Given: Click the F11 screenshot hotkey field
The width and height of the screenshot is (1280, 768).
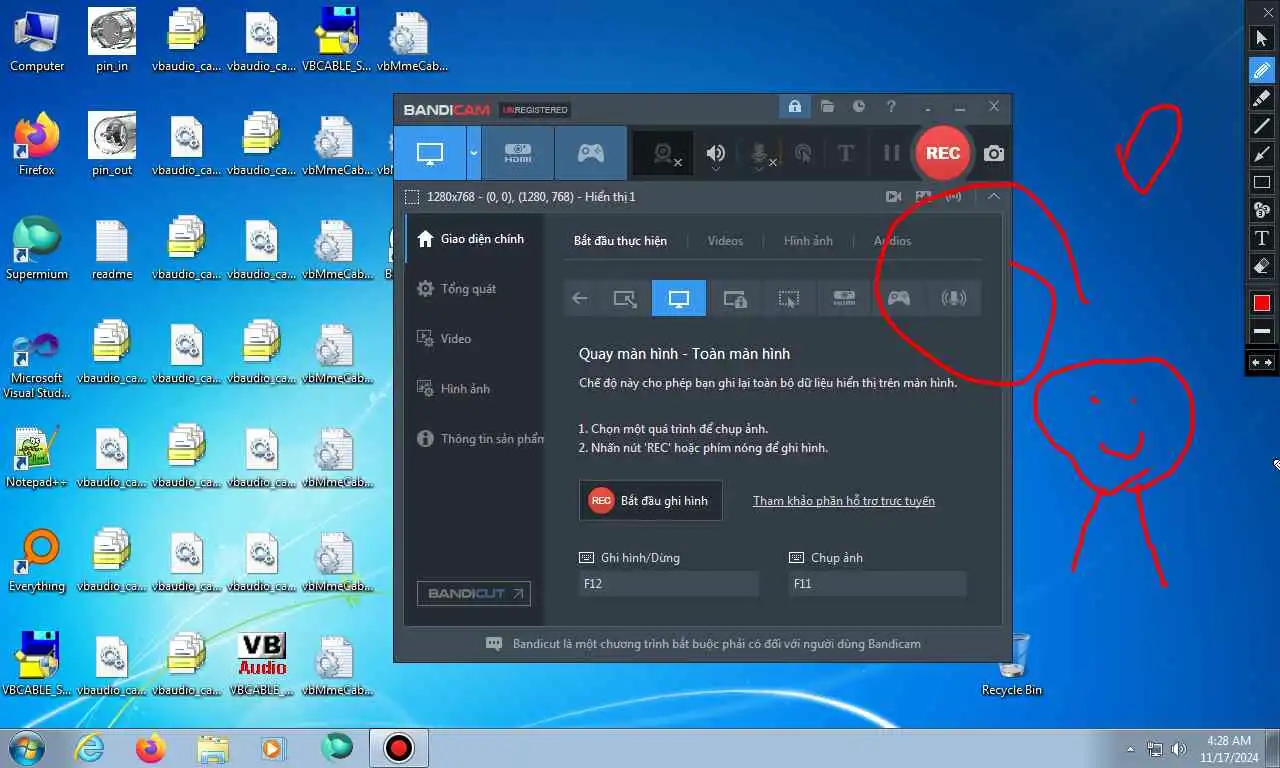Looking at the screenshot, I should pos(877,584).
